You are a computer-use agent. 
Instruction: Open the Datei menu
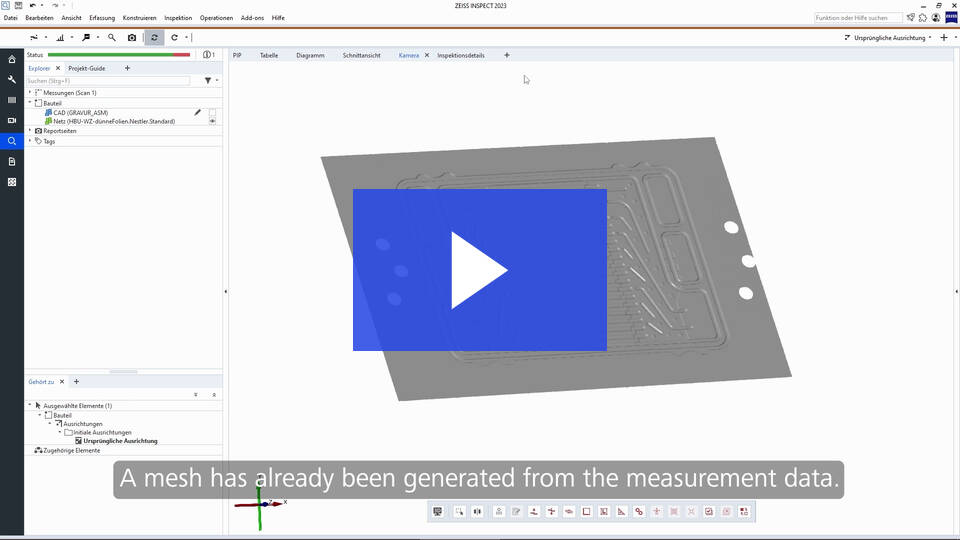click(10, 18)
